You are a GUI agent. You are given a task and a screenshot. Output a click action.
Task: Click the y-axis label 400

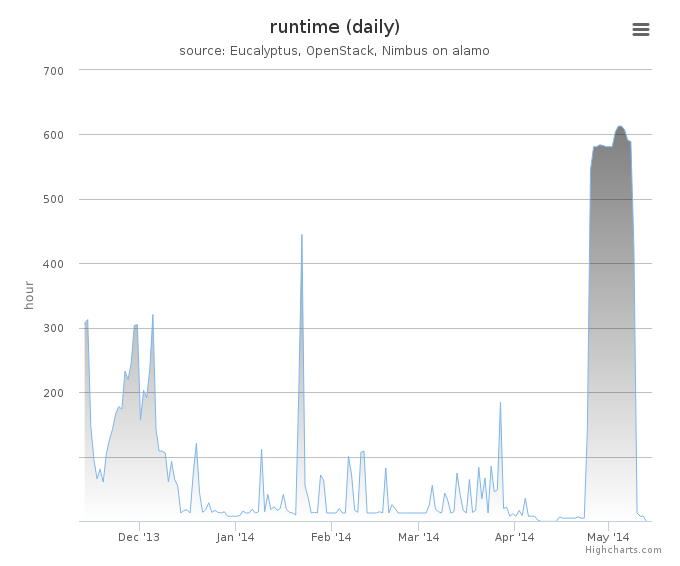click(x=53, y=264)
